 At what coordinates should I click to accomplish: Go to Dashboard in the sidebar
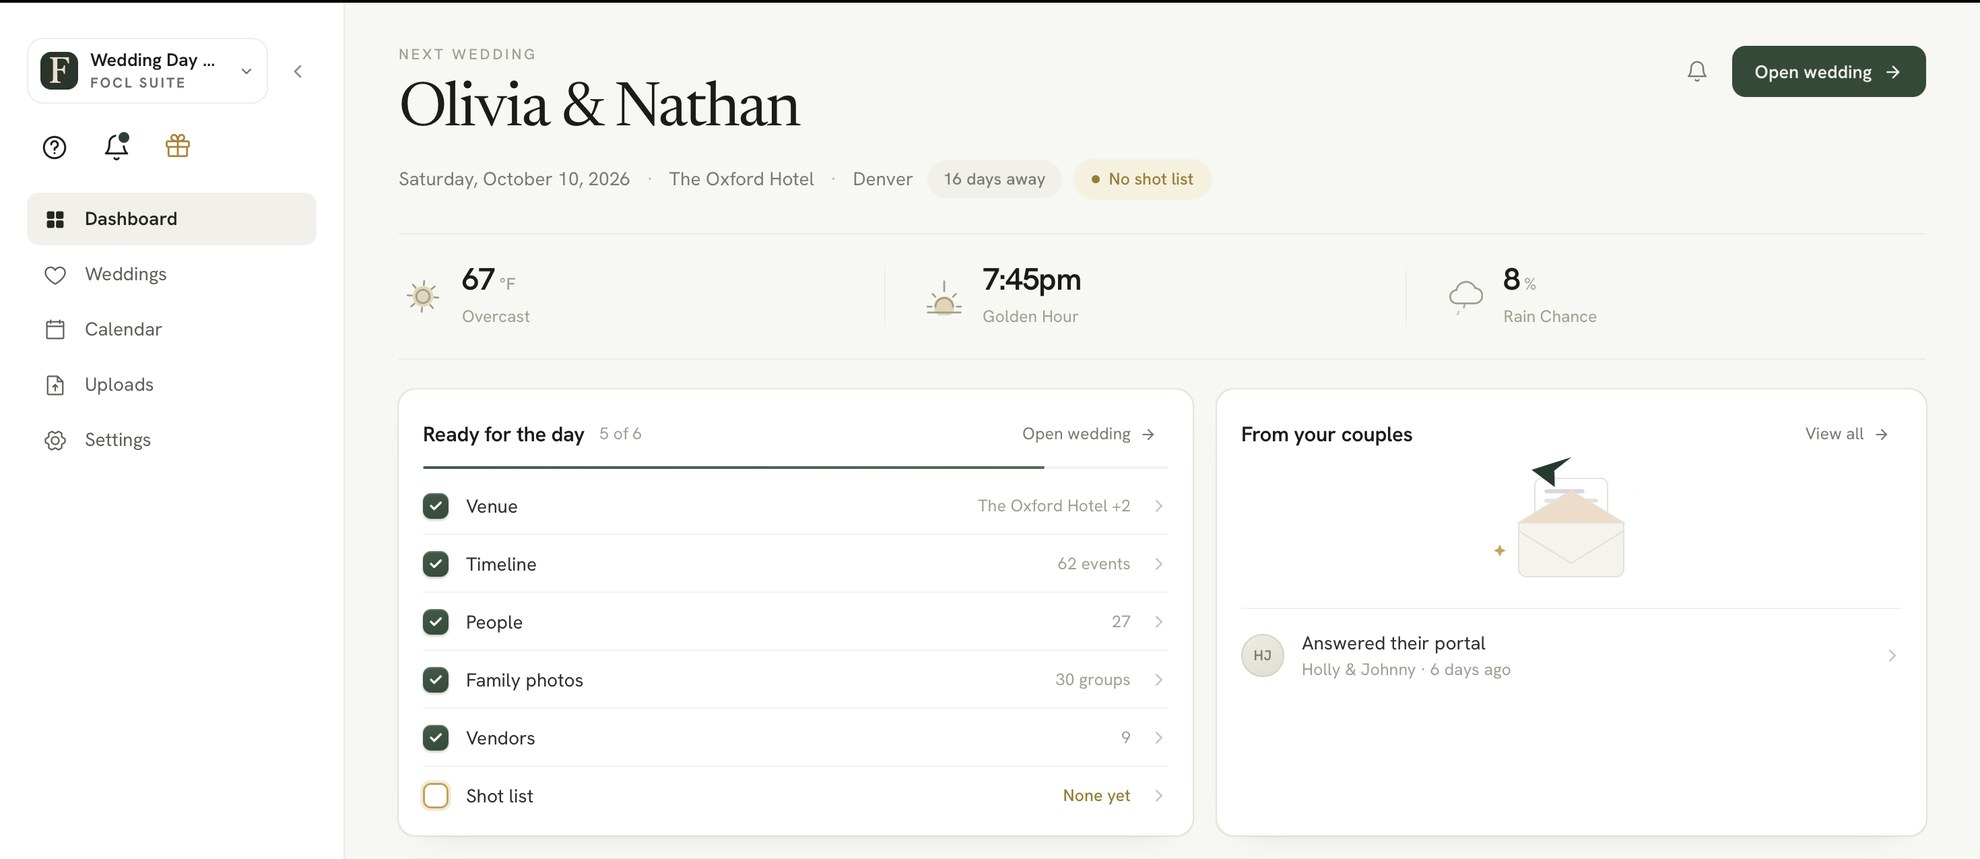pos(172,219)
